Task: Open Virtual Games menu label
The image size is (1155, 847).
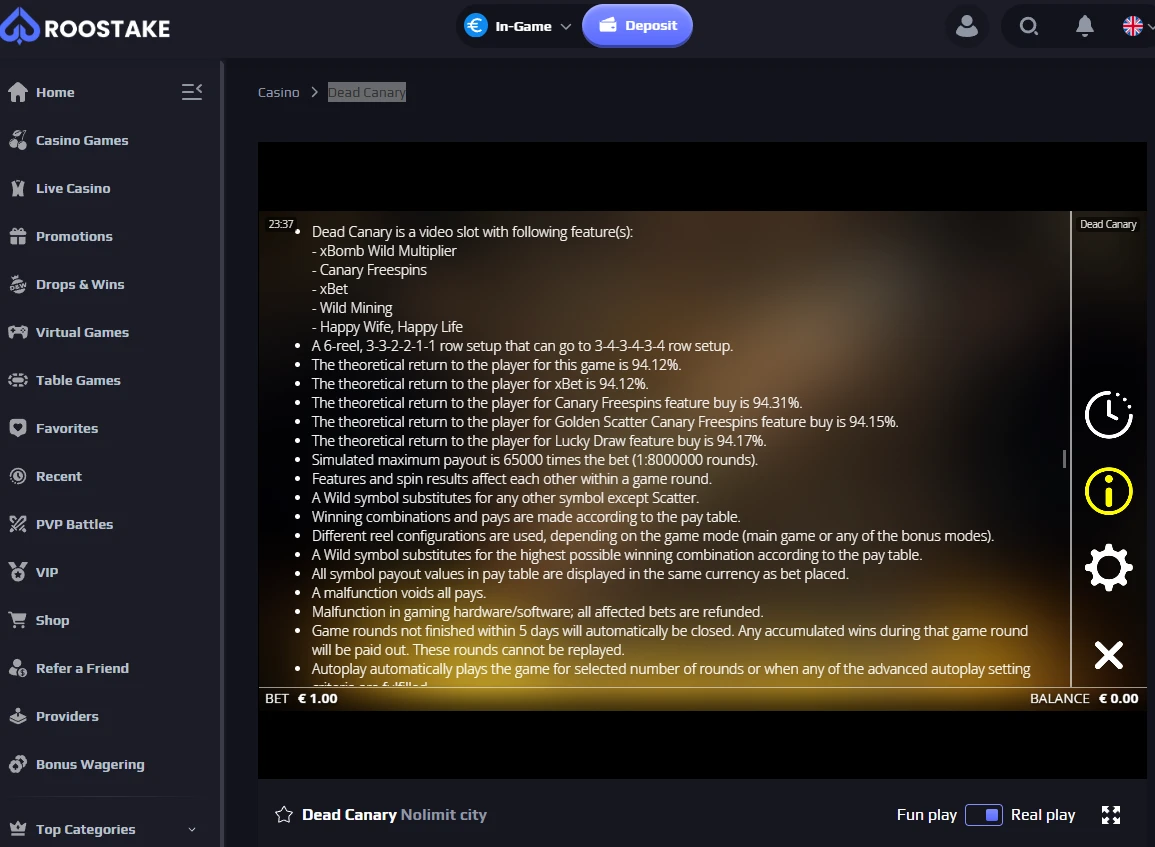Action: coord(82,332)
